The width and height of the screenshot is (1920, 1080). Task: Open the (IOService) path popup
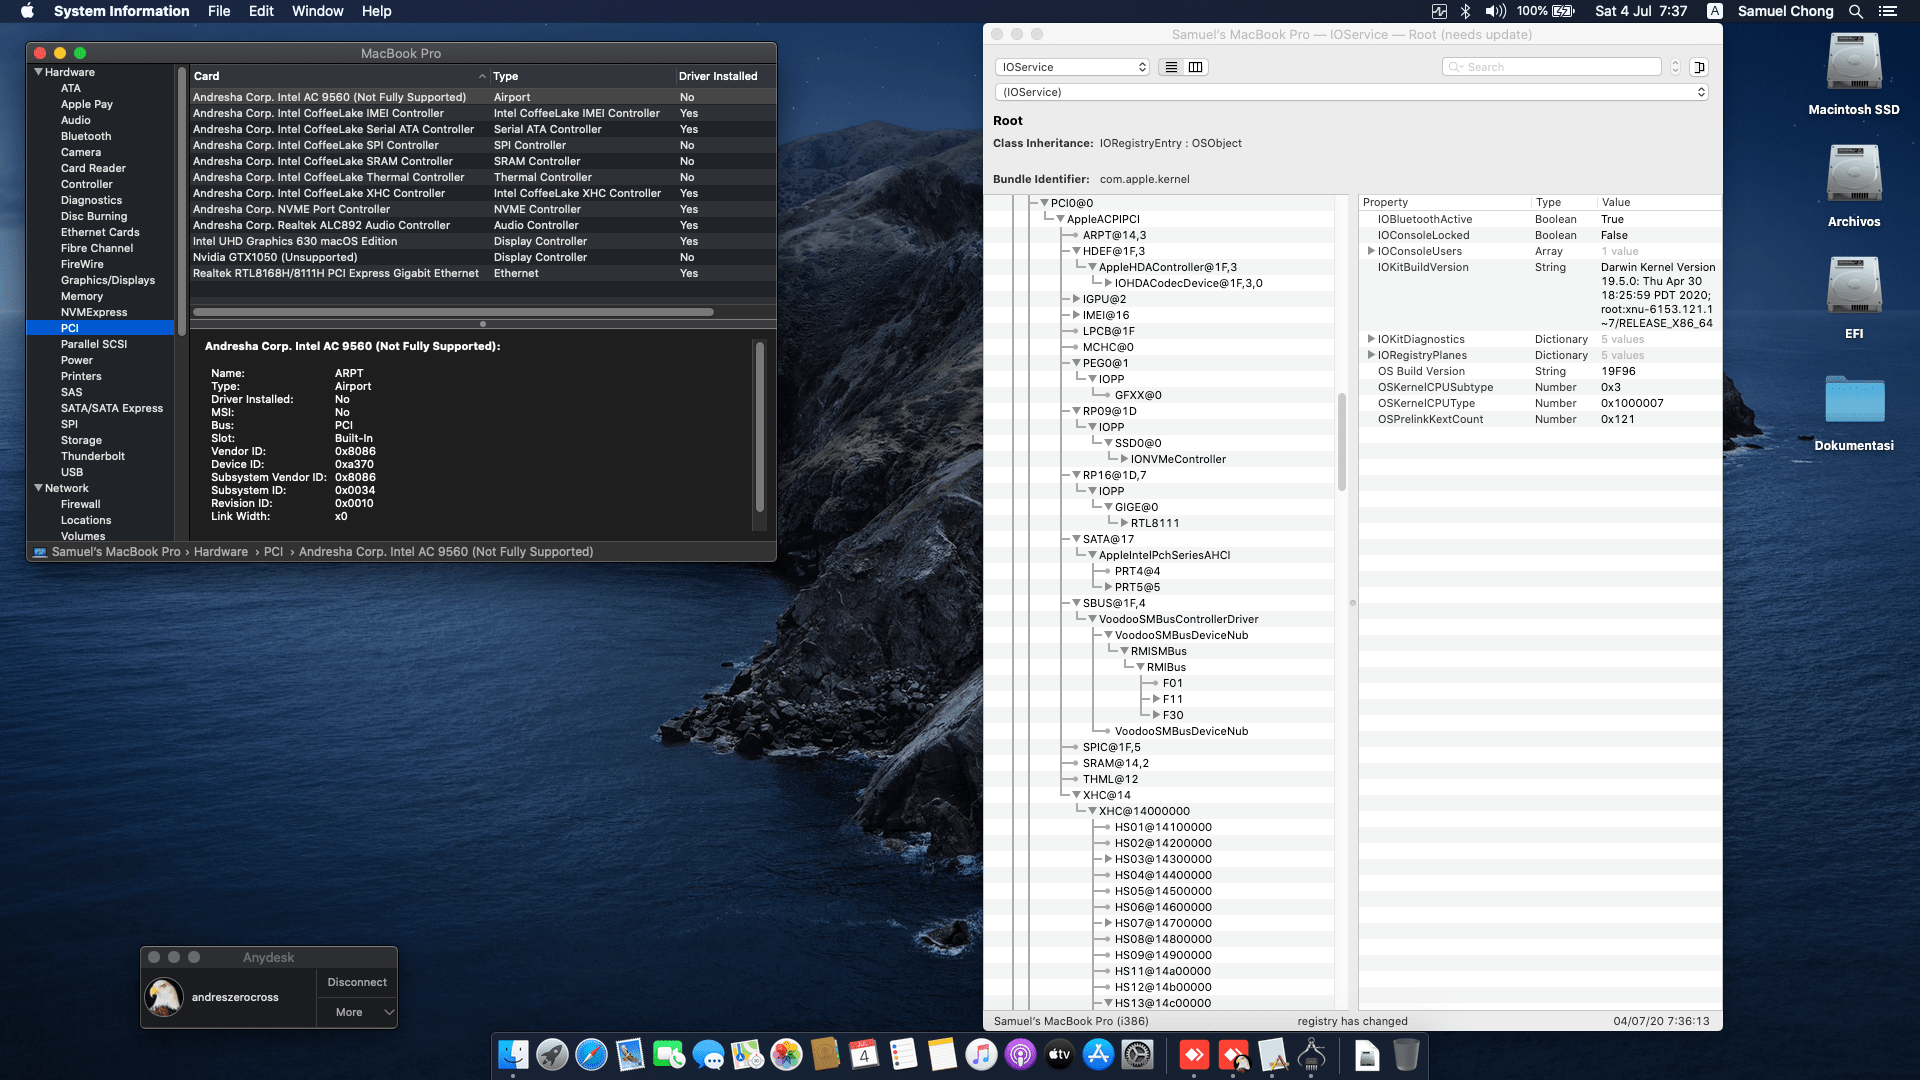click(x=1351, y=92)
